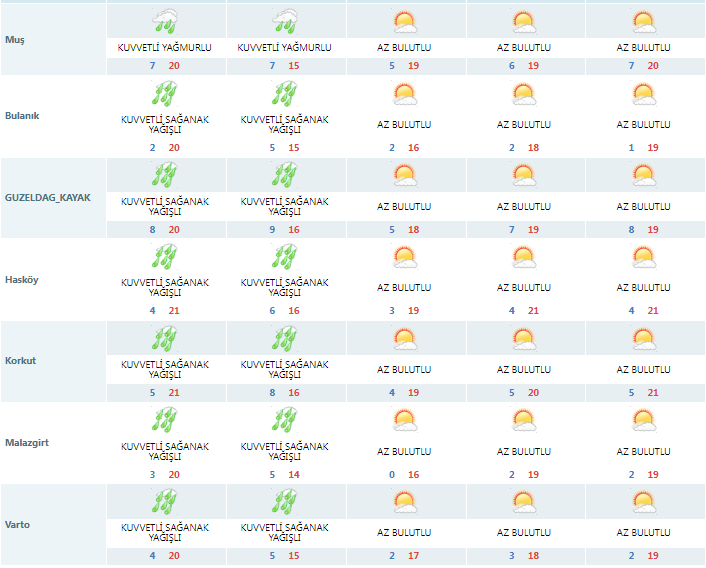Select Hasköy's first column heavy shower icon

coord(165,258)
